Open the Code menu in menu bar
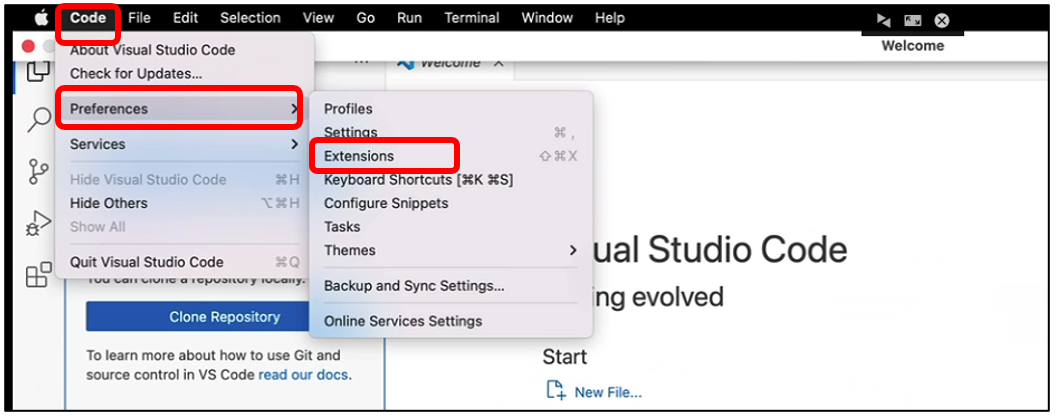Screen dimensions: 1056x416 pyautogui.click(x=88, y=18)
